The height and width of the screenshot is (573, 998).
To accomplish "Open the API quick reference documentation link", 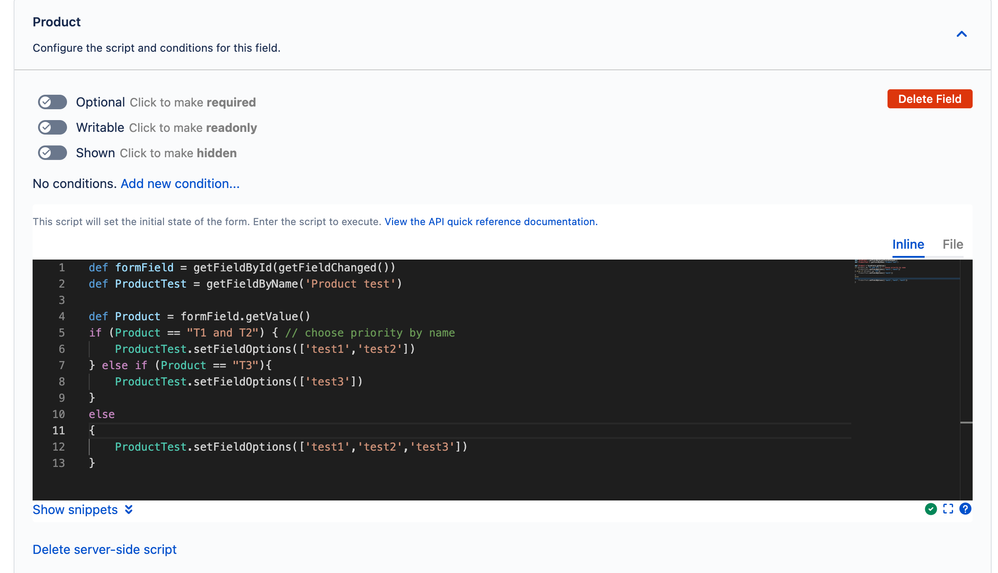I will pyautogui.click(x=491, y=222).
